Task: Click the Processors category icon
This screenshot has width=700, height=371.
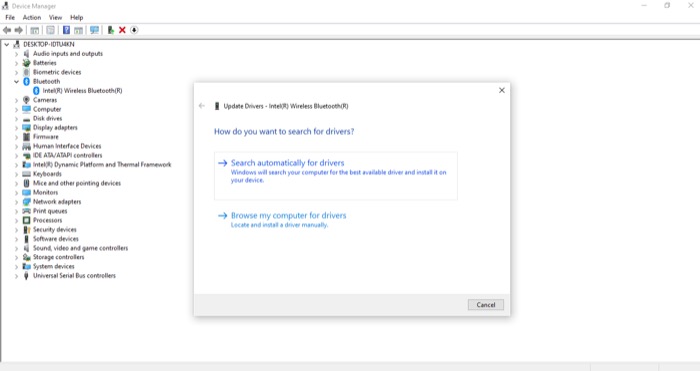Action: click(26, 220)
